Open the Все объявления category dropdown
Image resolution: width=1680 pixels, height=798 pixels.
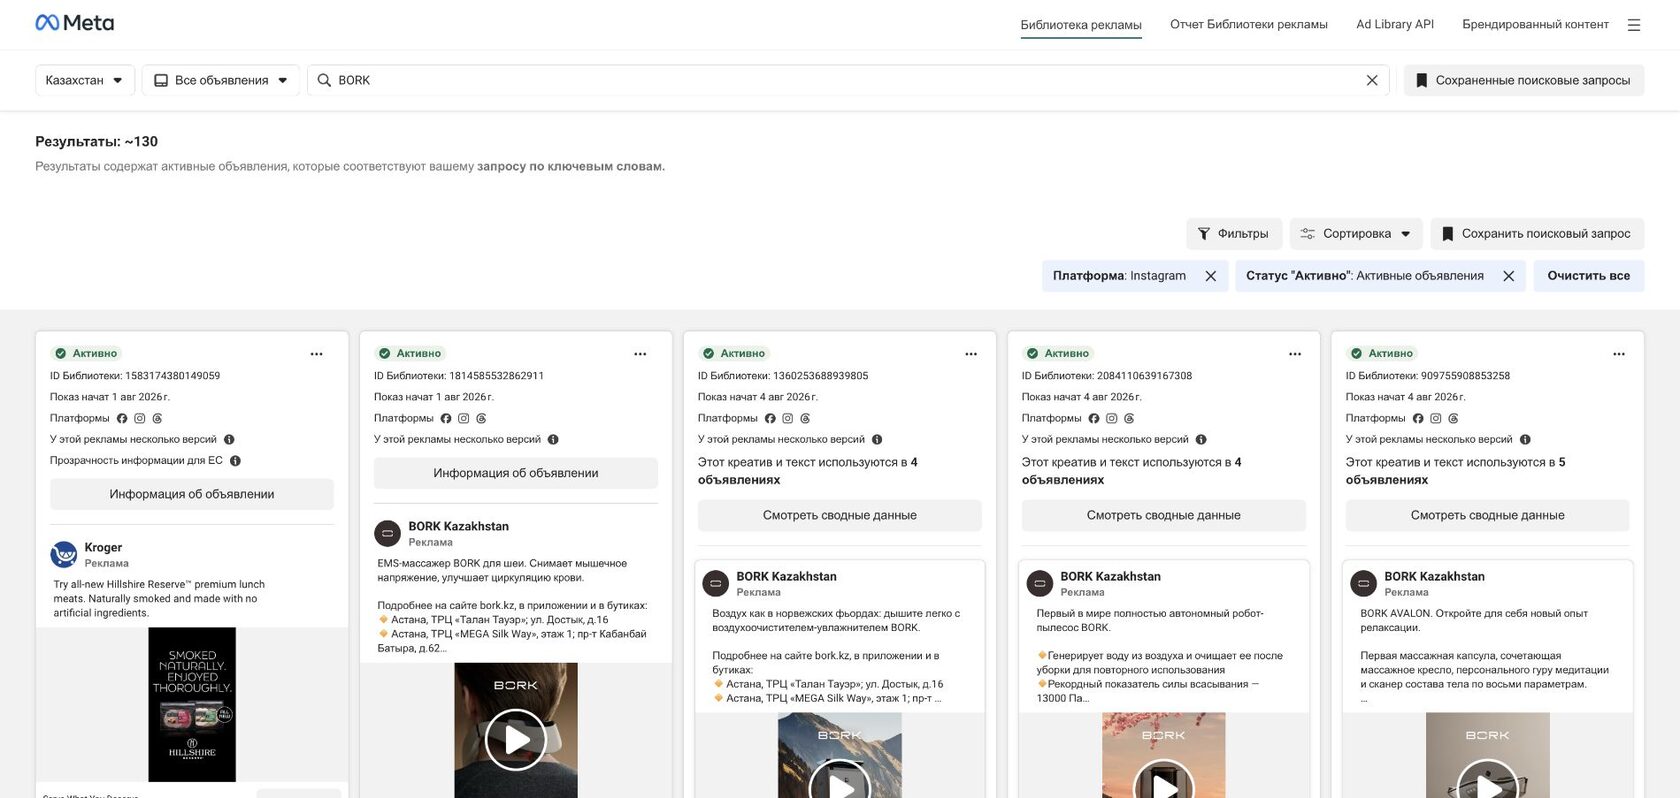click(x=221, y=80)
